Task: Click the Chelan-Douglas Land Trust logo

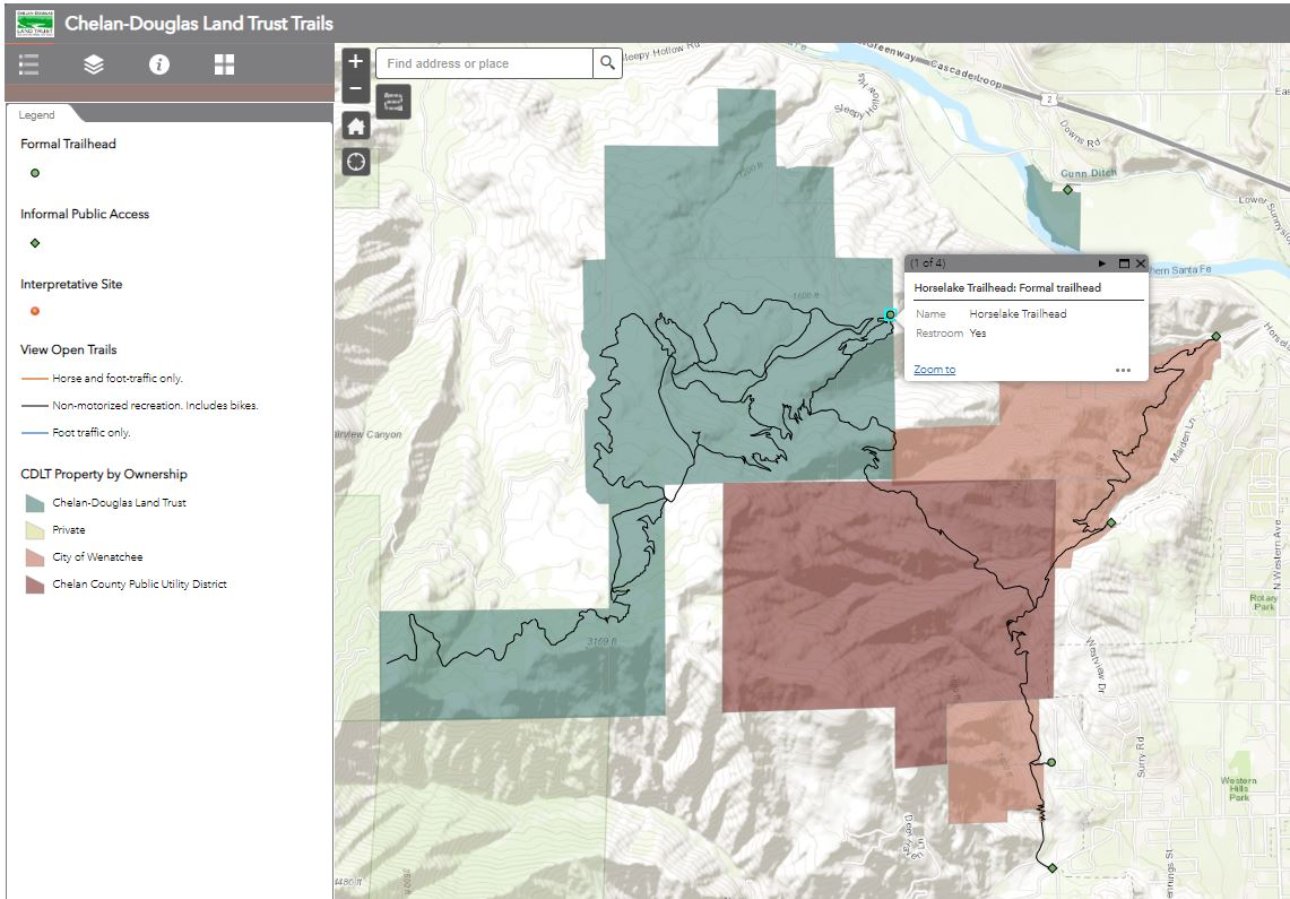Action: coord(35,22)
